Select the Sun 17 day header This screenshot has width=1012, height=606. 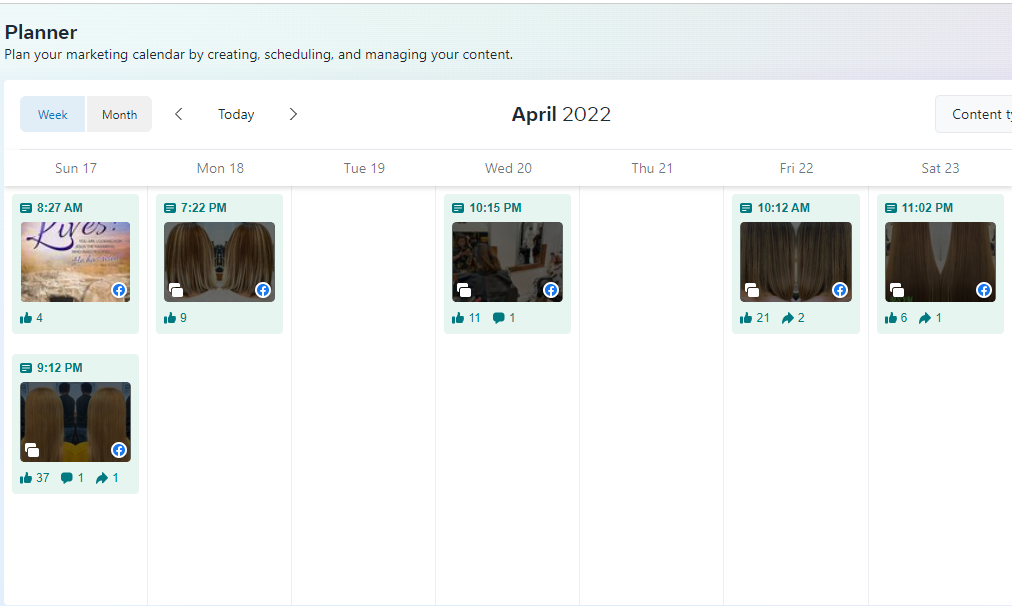pyautogui.click(x=76, y=168)
